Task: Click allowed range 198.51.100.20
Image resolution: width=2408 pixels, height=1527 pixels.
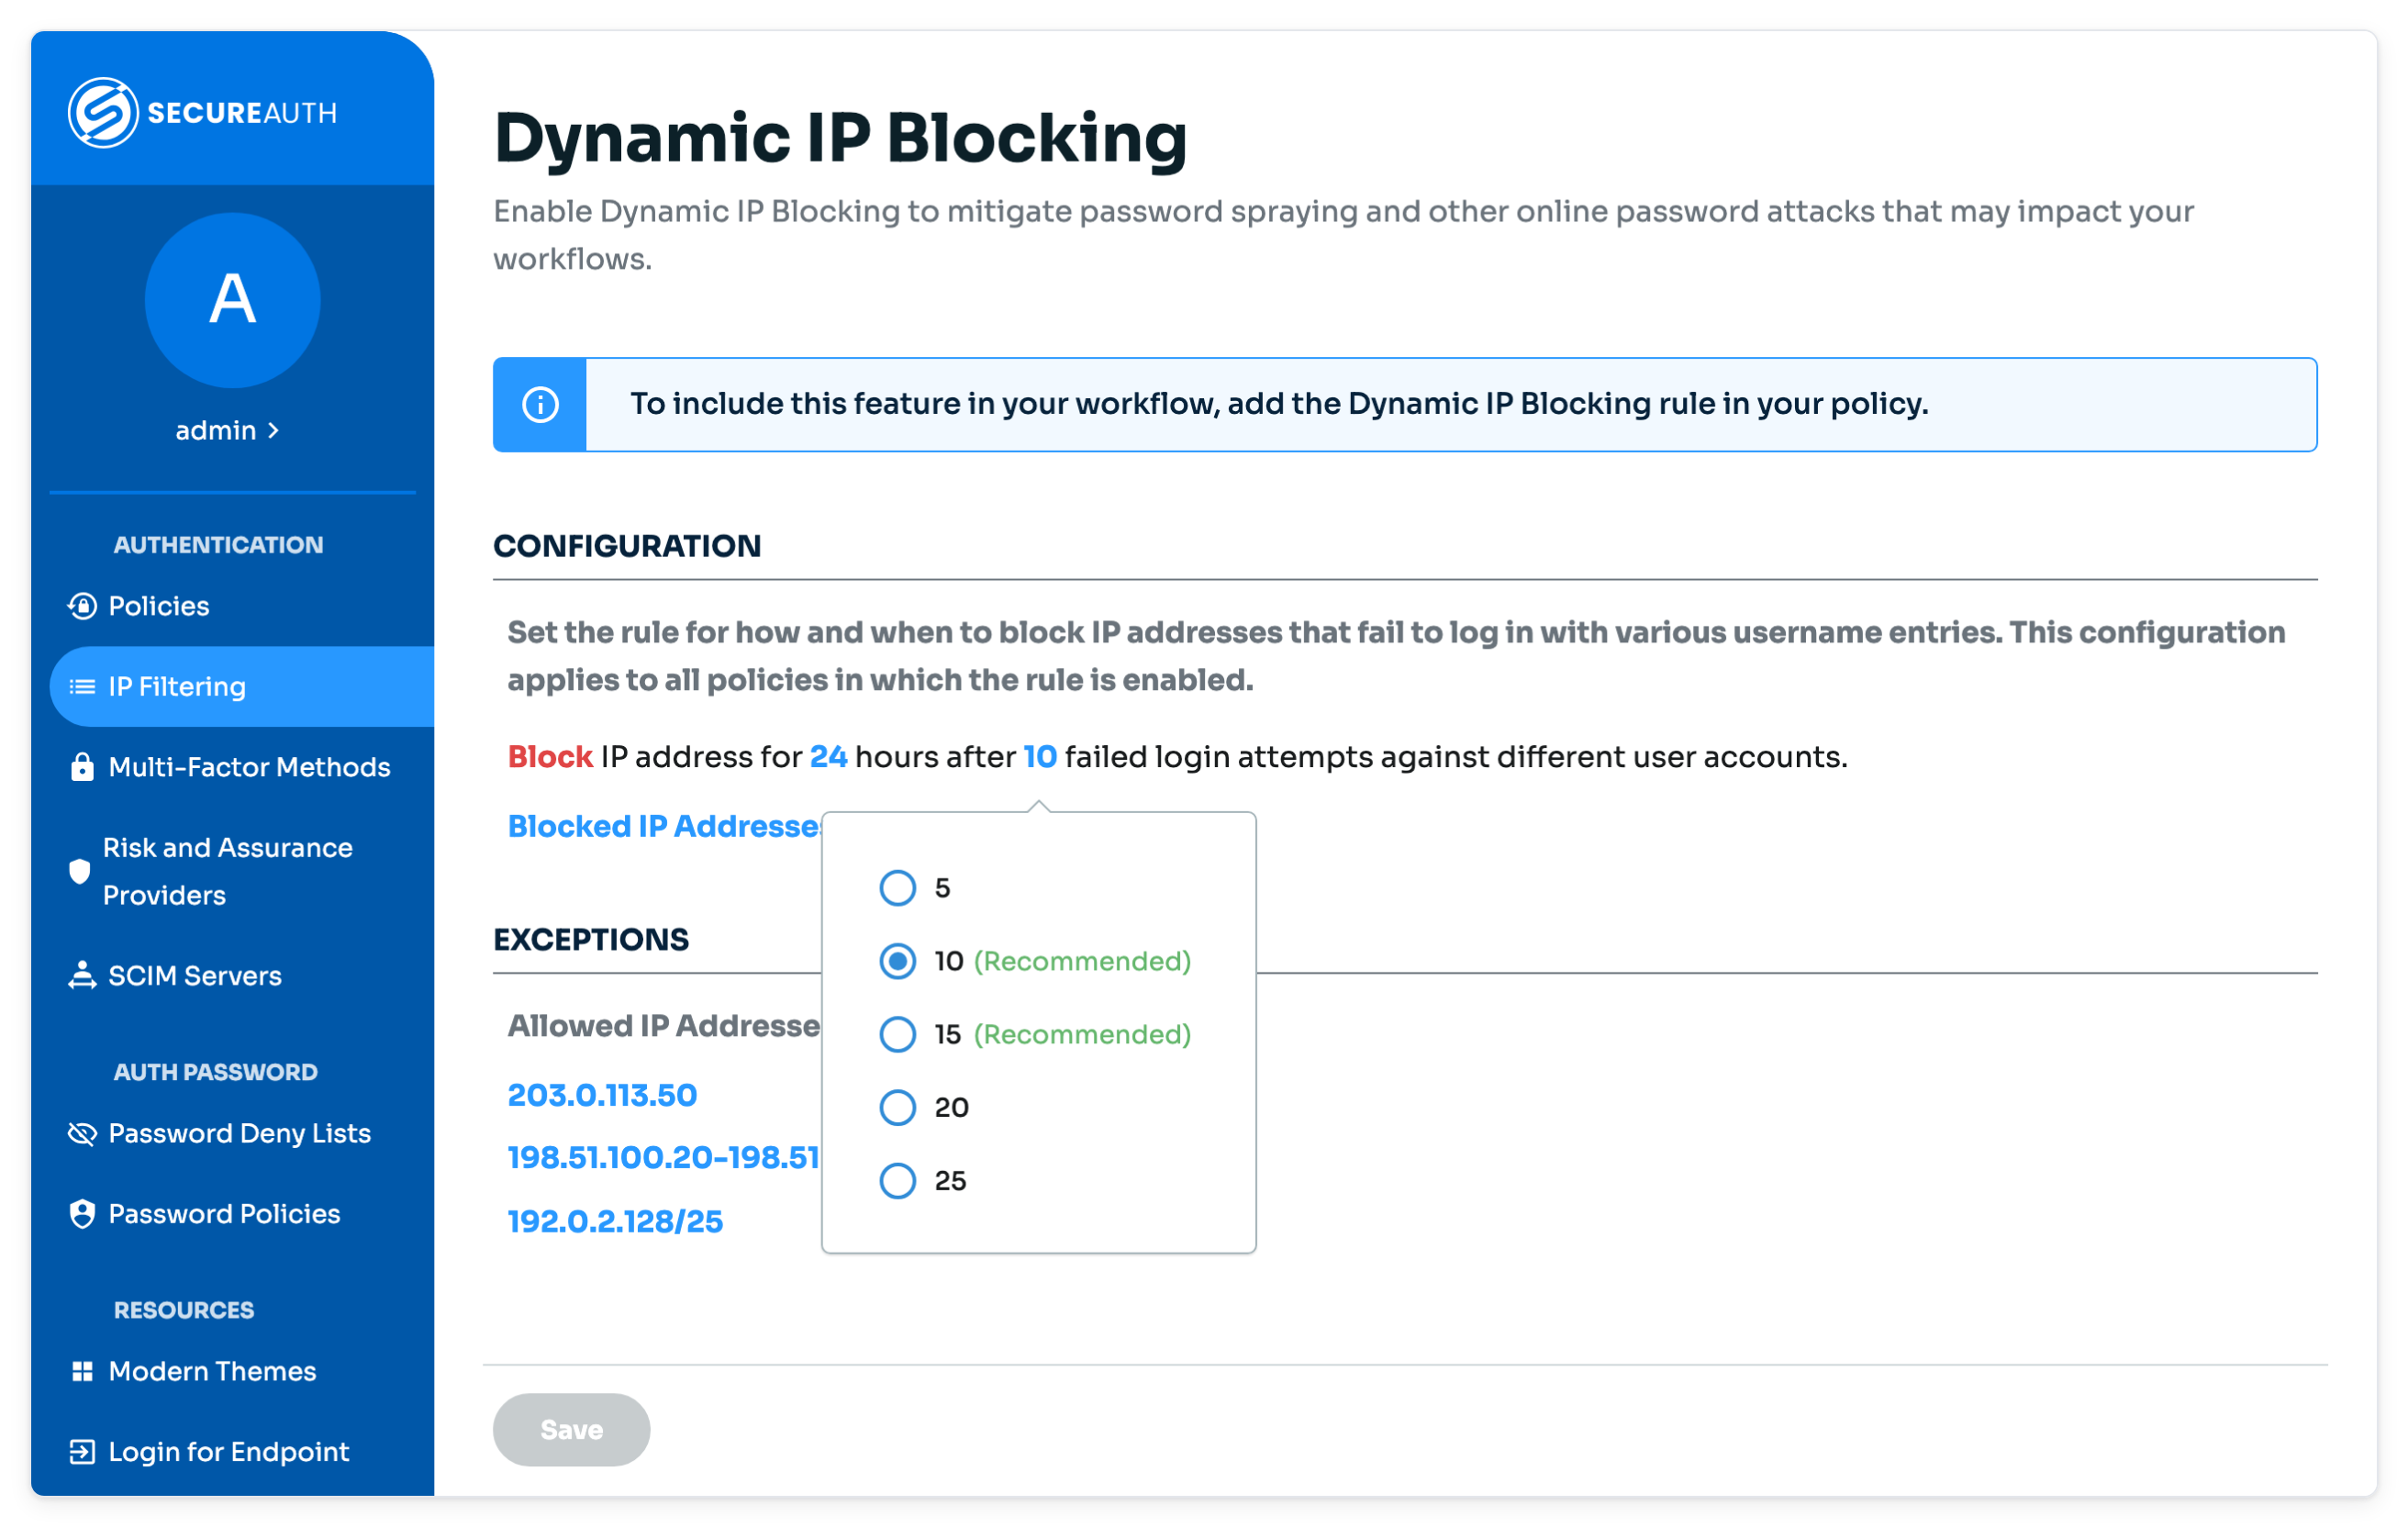Action: (x=664, y=1158)
